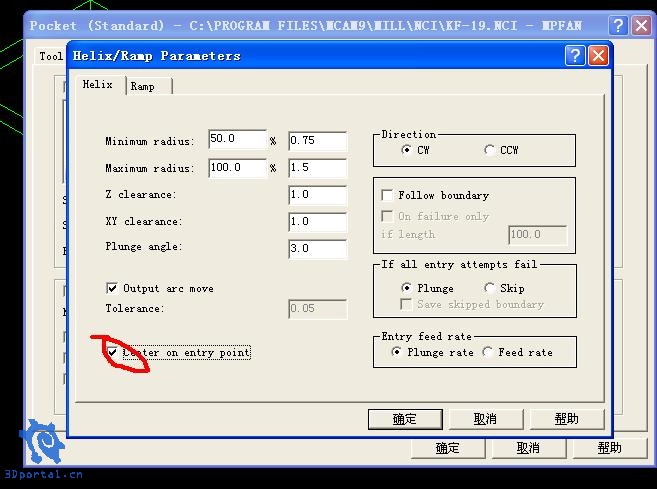This screenshot has width=657, height=489.
Task: Enable the Follow boundary checkbox
Action: [x=387, y=195]
